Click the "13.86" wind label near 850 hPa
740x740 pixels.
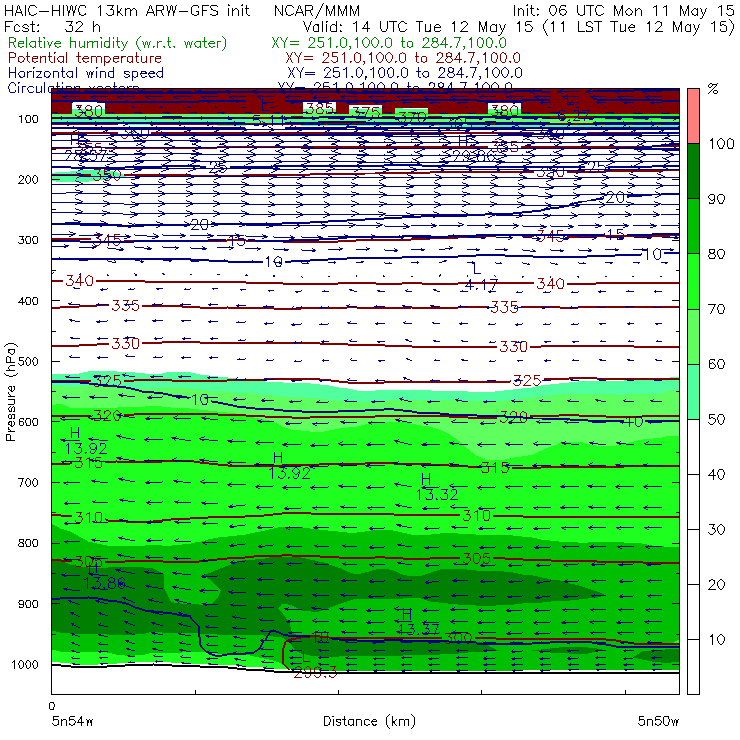(105, 584)
